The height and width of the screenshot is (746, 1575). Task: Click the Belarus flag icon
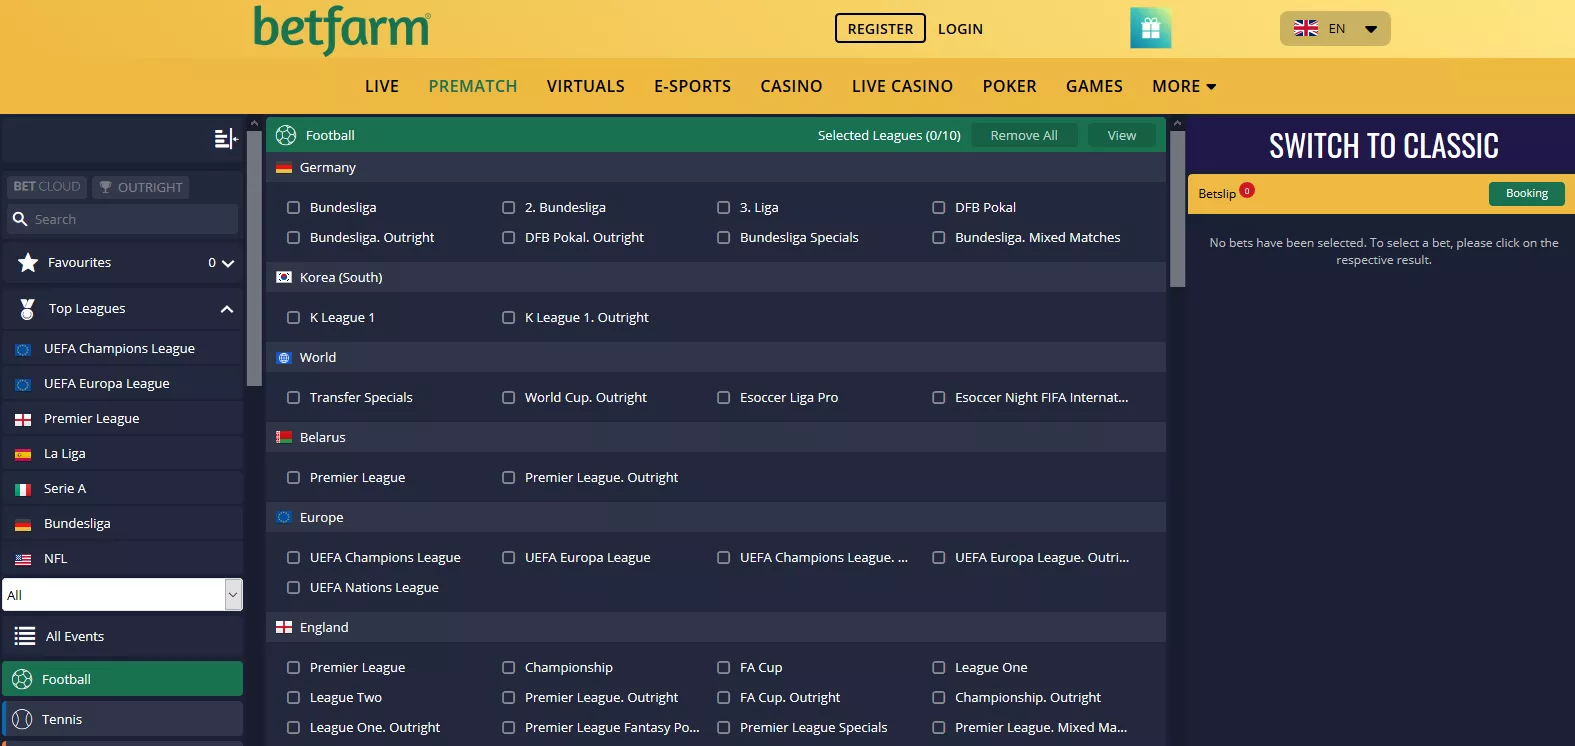pos(284,438)
